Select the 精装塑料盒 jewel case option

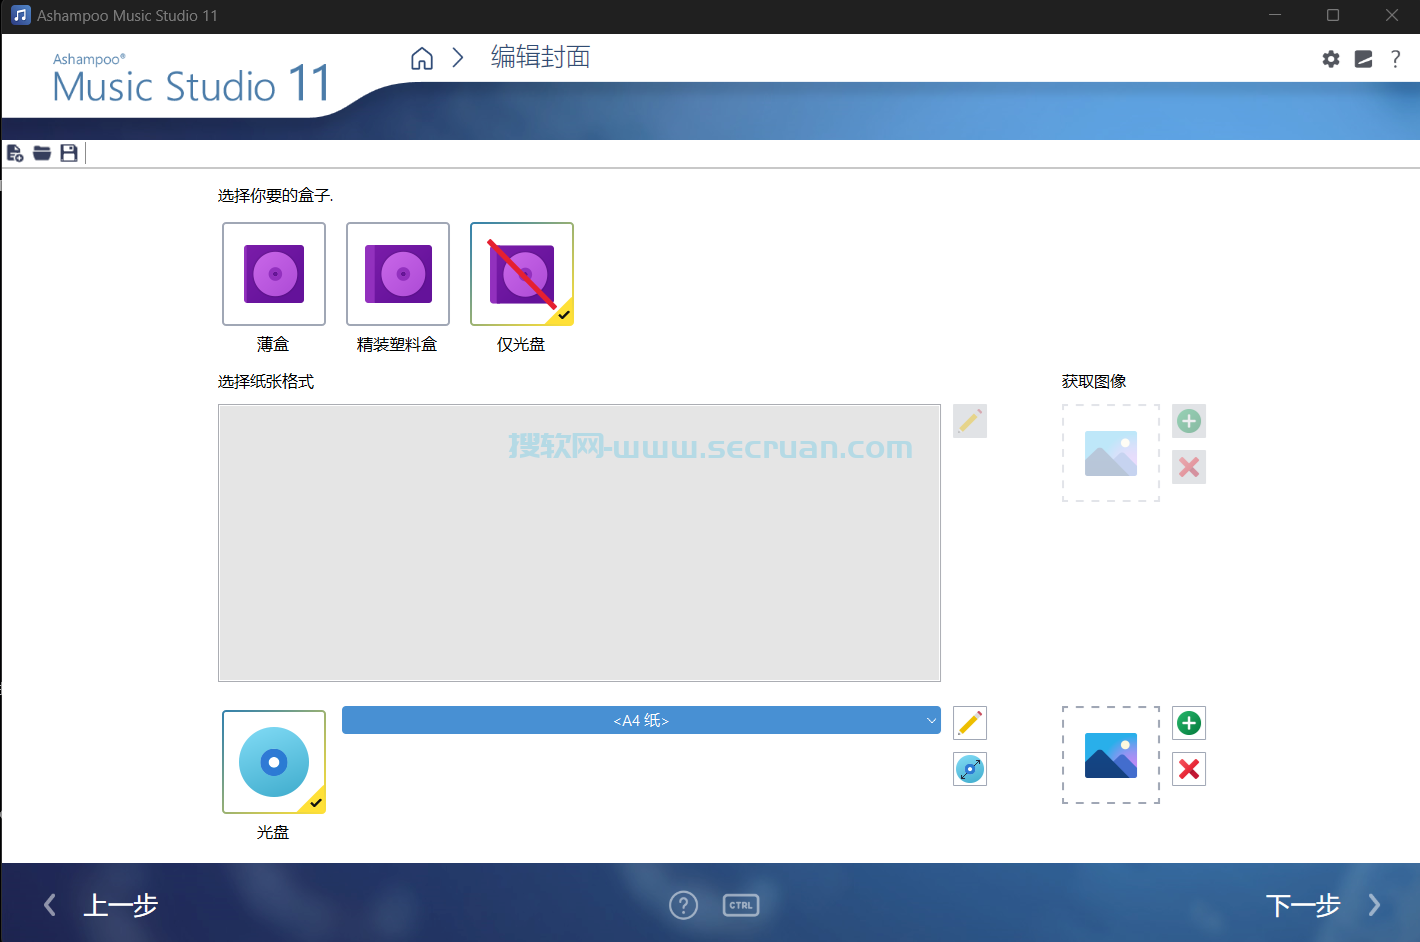tap(398, 274)
